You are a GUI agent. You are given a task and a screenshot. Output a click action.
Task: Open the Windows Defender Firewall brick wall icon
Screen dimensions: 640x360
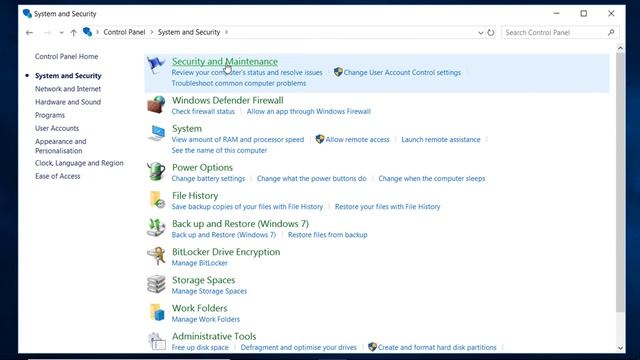tap(156, 104)
